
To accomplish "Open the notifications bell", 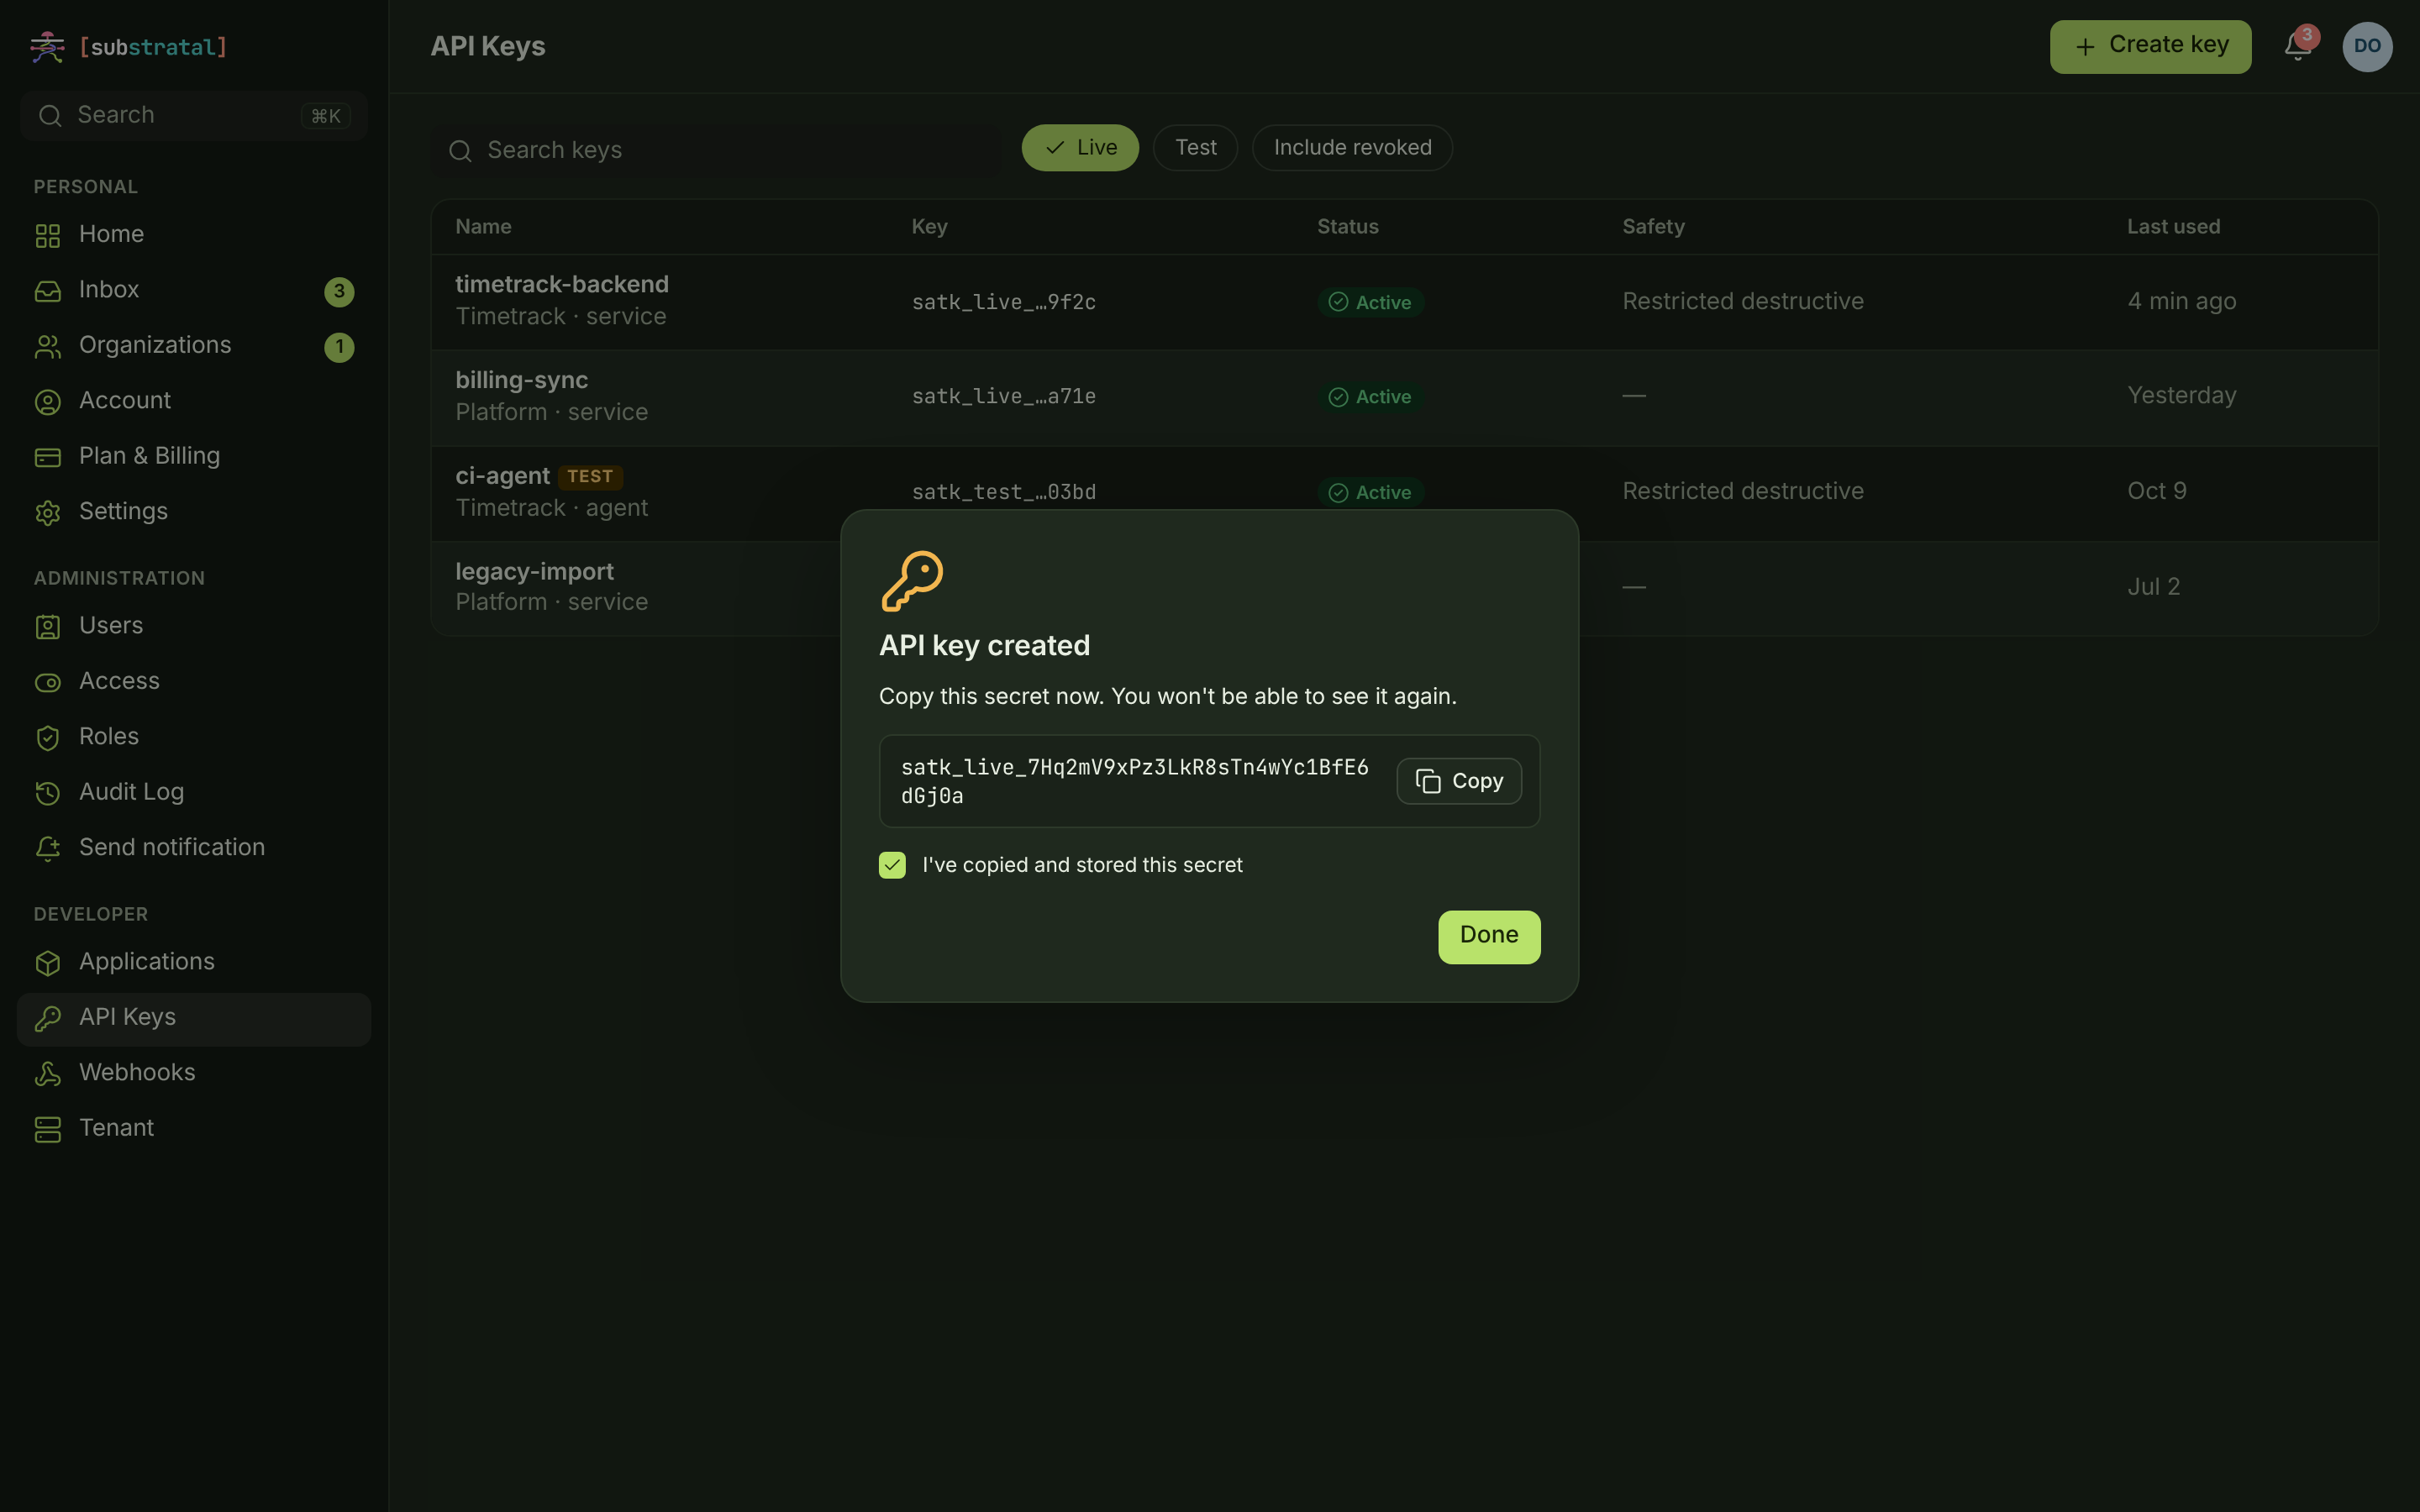I will click(2297, 46).
